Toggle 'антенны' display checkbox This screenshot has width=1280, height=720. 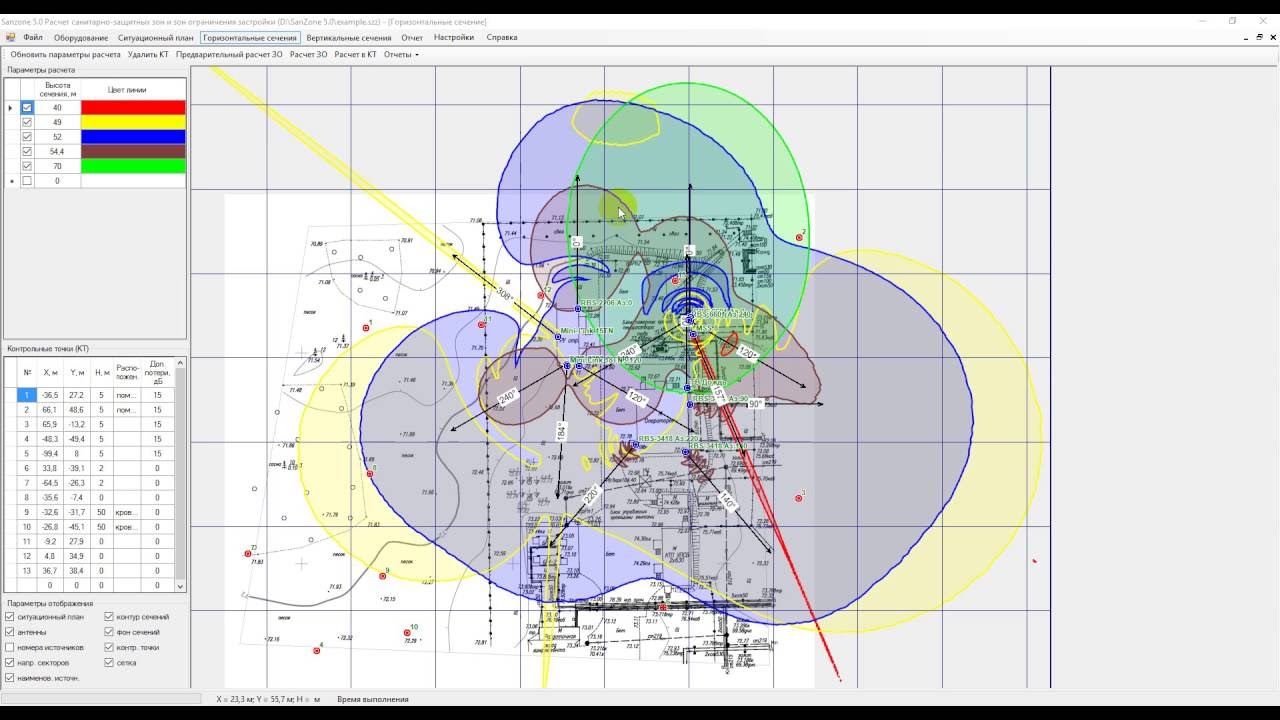(10, 632)
